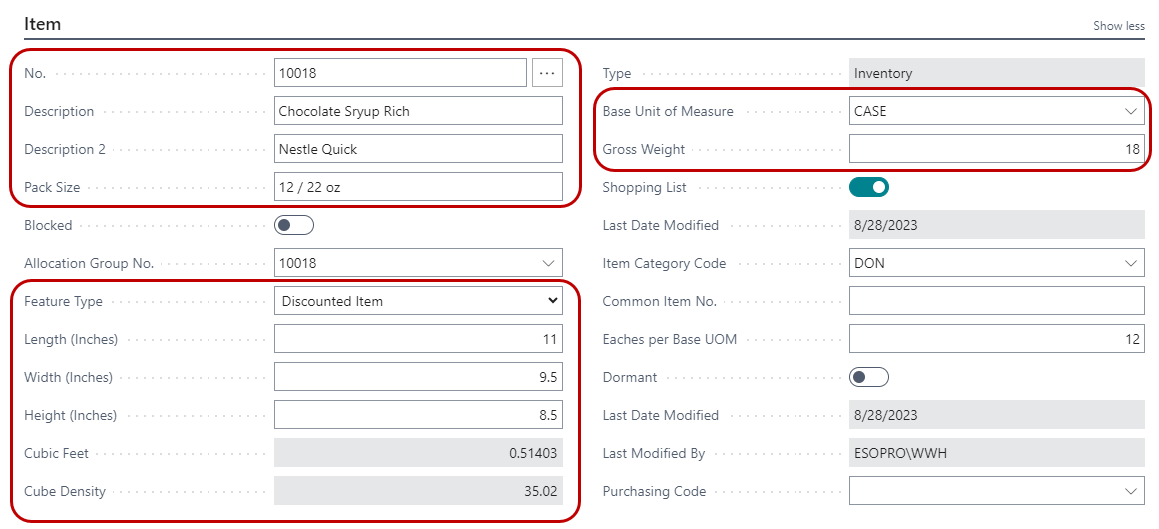1159x529 pixels.
Task: Click the Show less link
Action: 1118,26
